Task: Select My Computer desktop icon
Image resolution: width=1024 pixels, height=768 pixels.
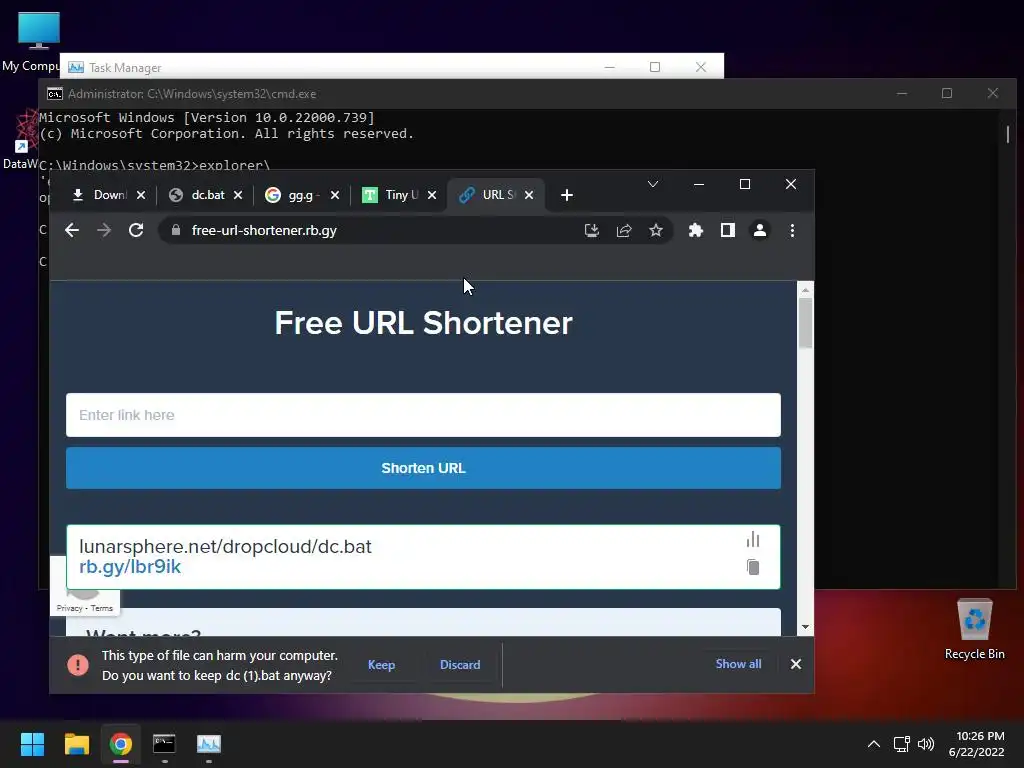Action: pyautogui.click(x=31, y=42)
